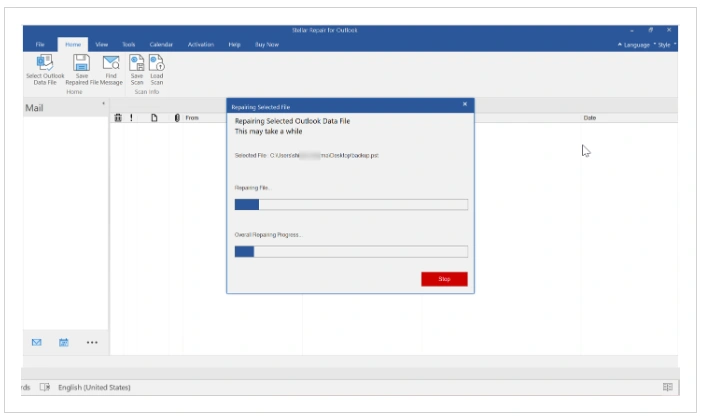Open the Find Message tool
The width and height of the screenshot is (703, 420).
click(111, 63)
